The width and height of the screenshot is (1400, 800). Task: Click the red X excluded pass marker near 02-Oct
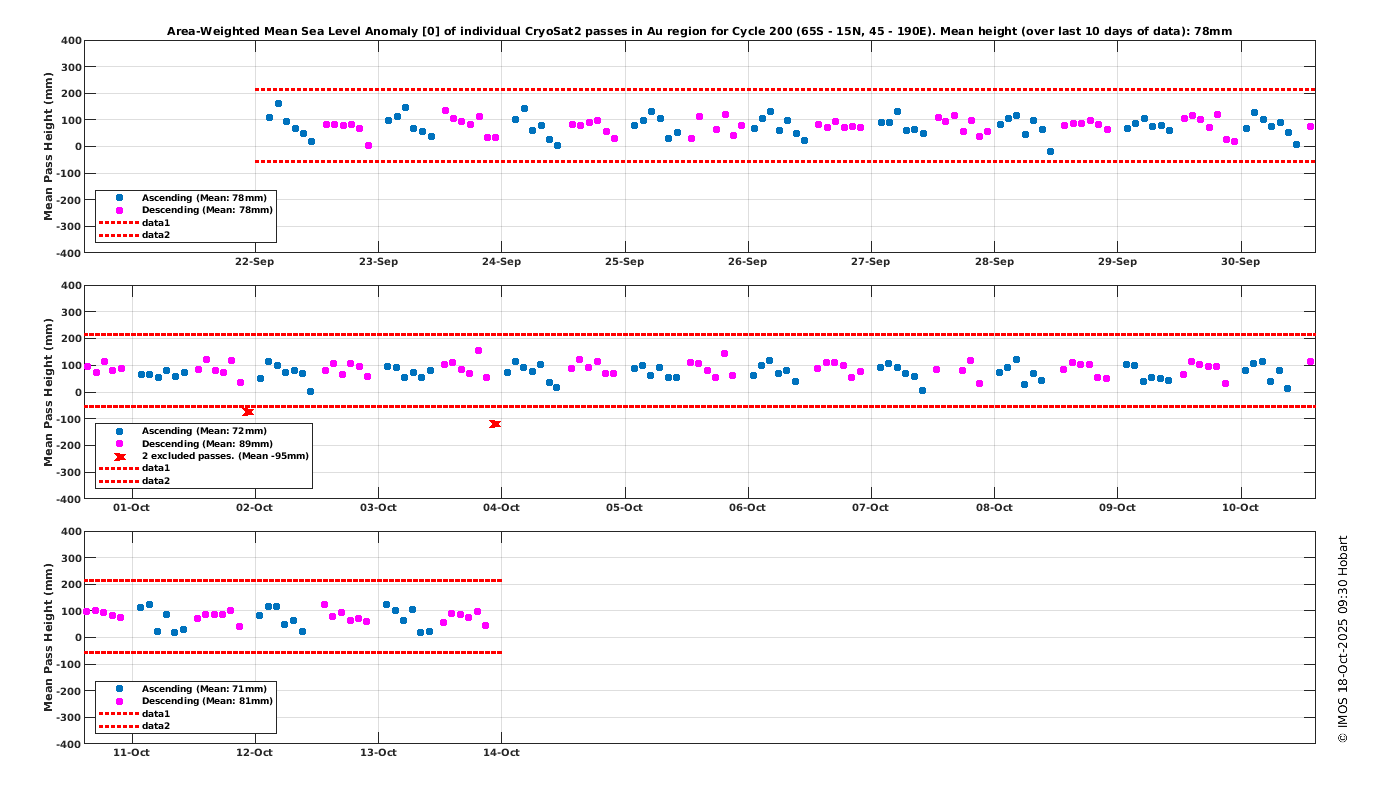click(248, 411)
